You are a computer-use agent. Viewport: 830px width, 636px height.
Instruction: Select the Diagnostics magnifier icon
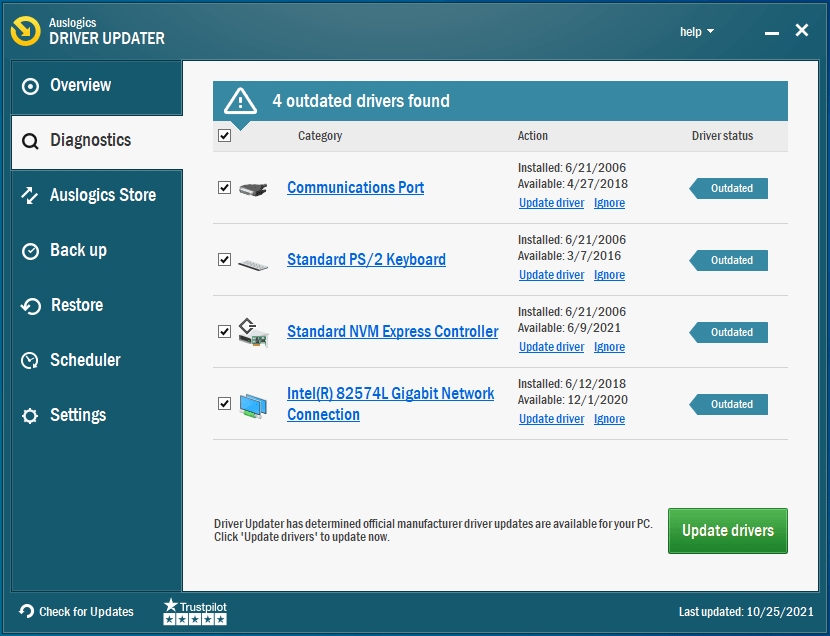[x=32, y=141]
